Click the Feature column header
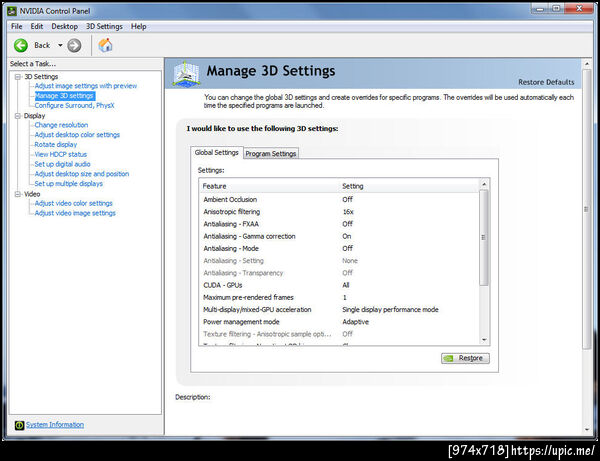This screenshot has height=461, width=600. 269,186
